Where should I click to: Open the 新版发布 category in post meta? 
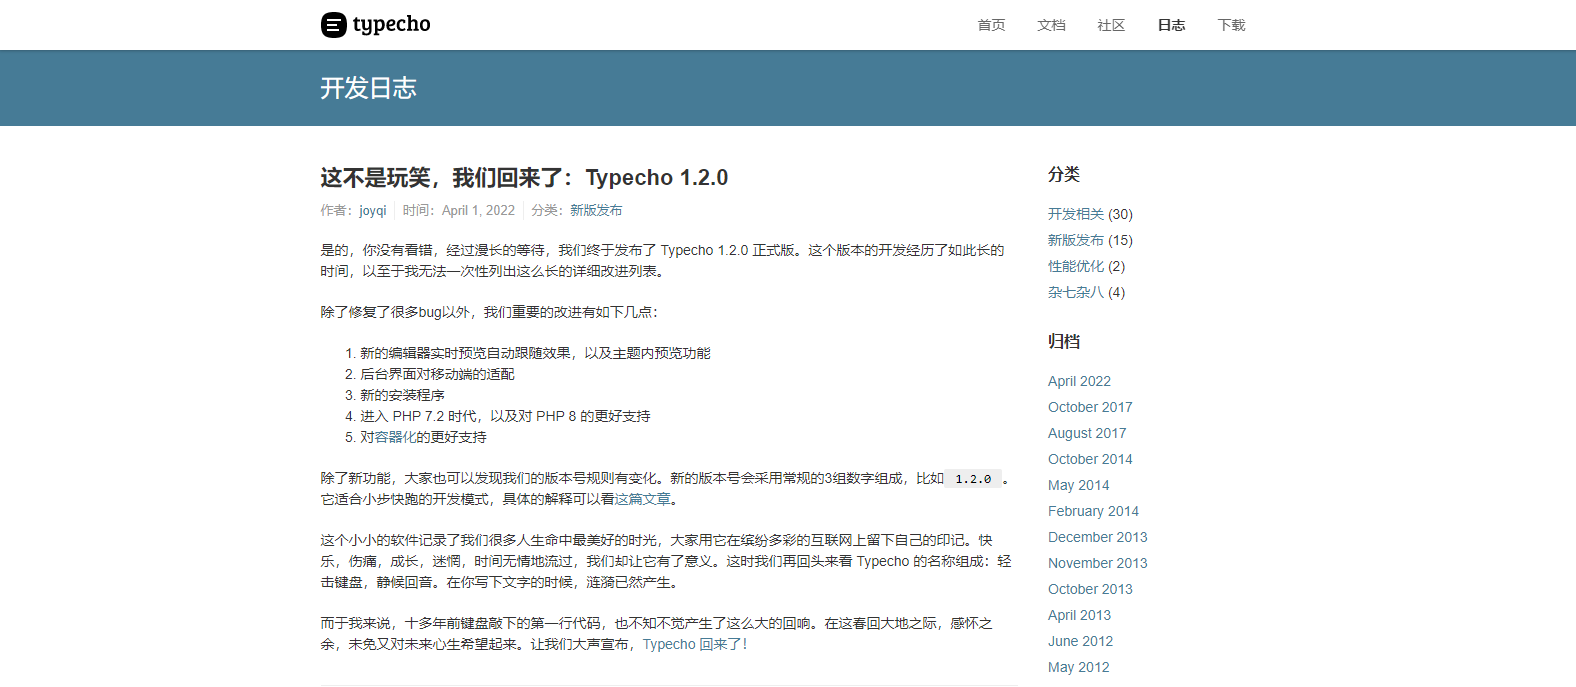596,210
